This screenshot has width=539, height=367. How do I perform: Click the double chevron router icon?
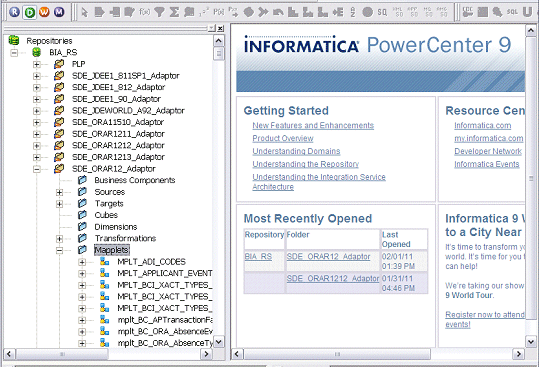click(263, 12)
